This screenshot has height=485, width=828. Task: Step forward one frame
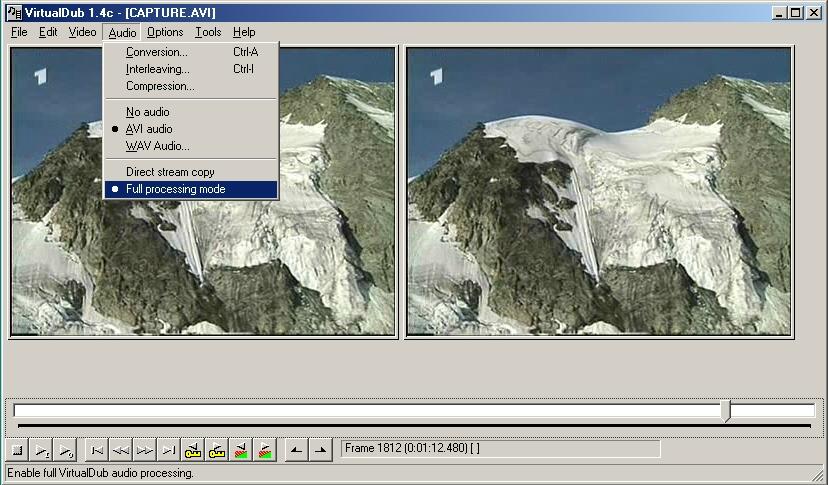coord(145,450)
